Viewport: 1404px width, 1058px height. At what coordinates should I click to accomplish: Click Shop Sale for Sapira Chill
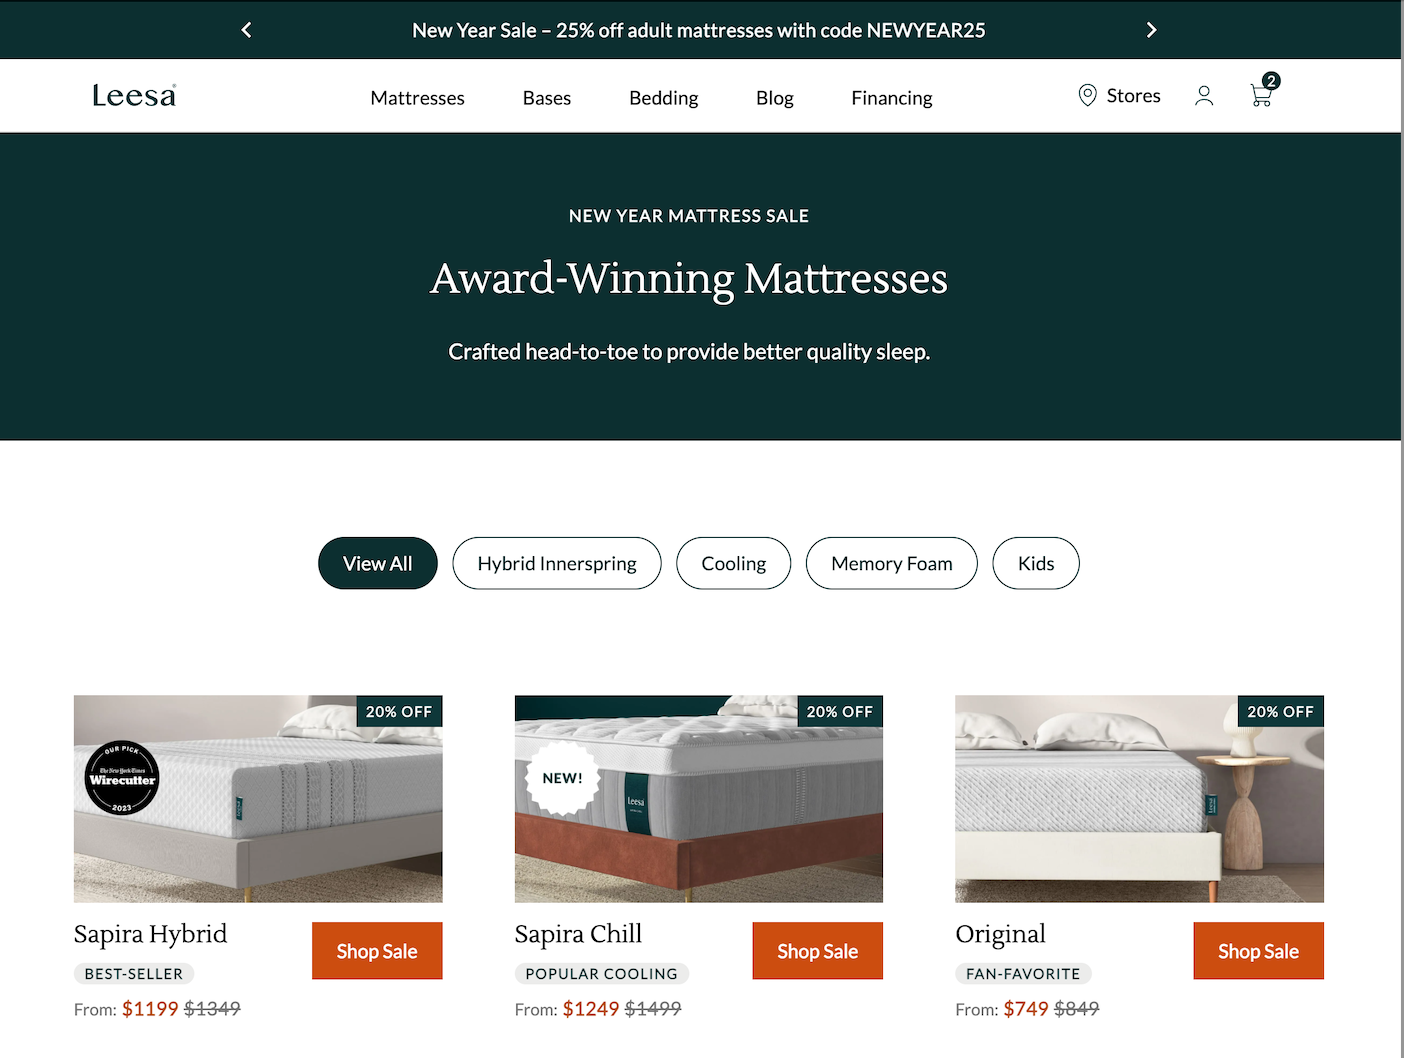[x=818, y=951]
